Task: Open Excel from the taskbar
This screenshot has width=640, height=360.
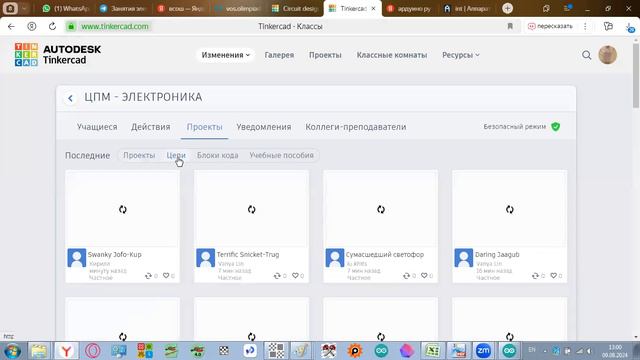Action: (433, 351)
